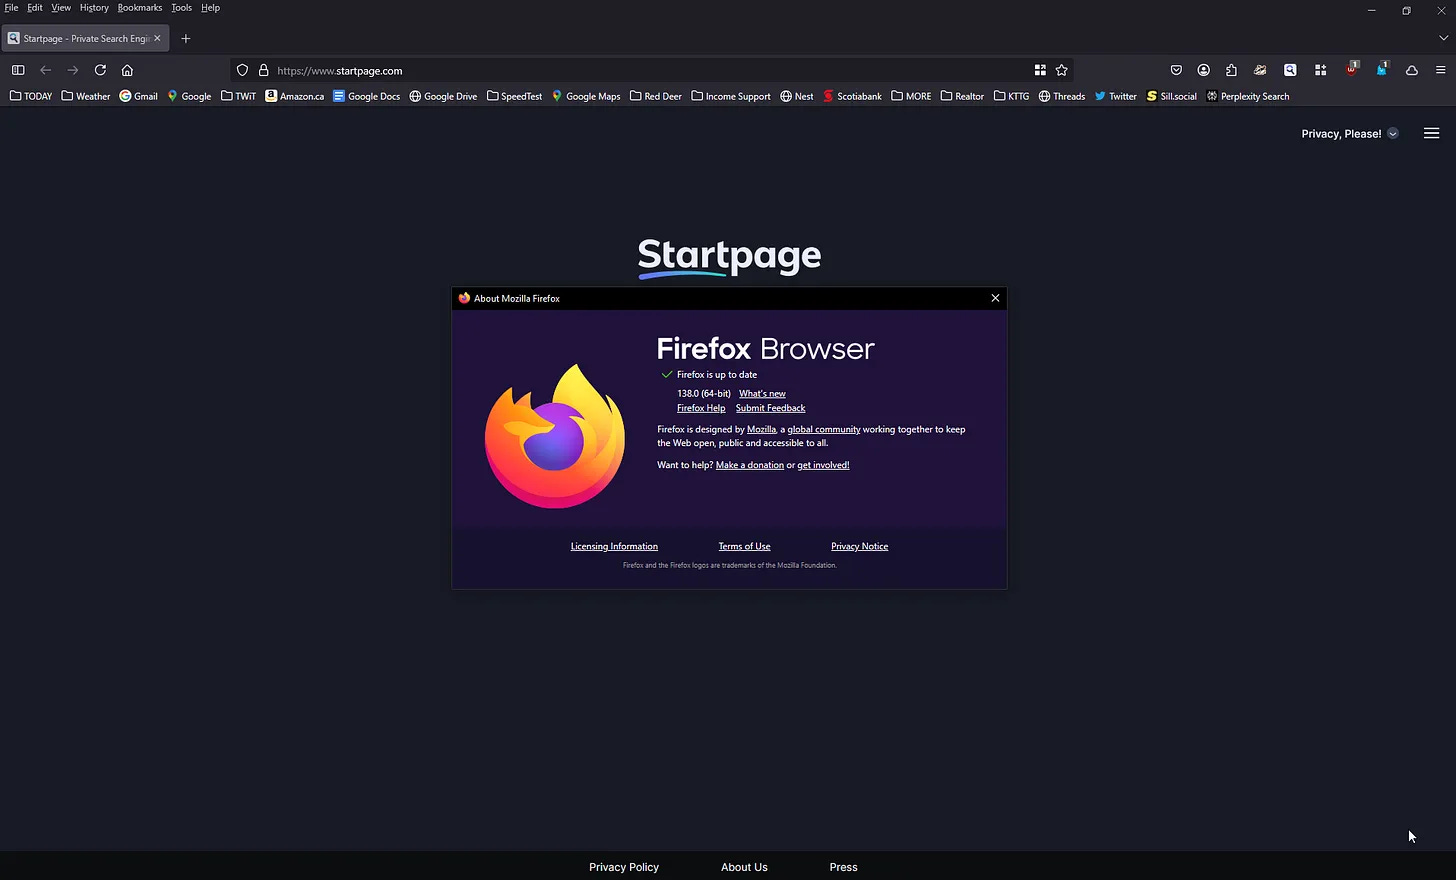Expand the Privacy, Please! dropdown

(1349, 133)
